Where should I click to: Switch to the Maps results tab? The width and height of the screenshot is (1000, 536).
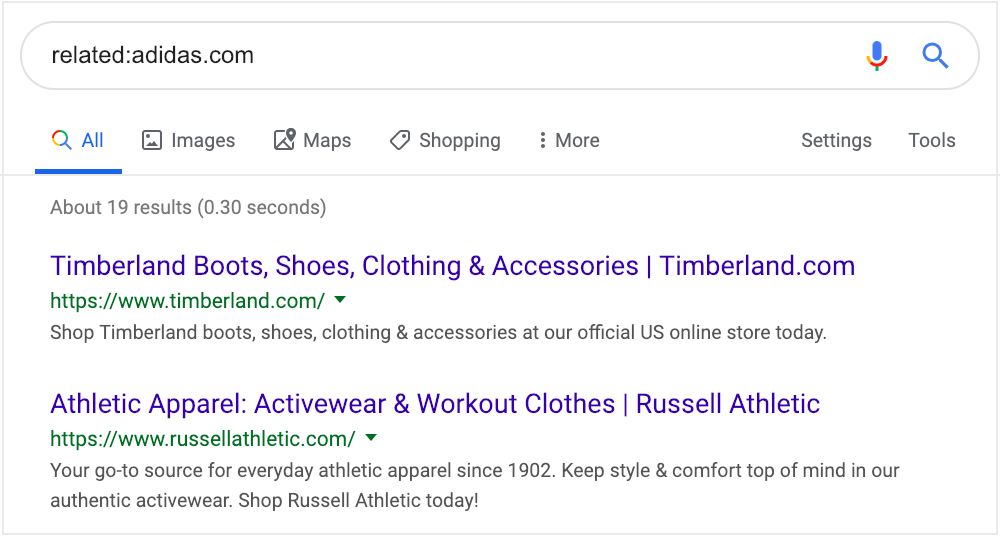[x=312, y=140]
